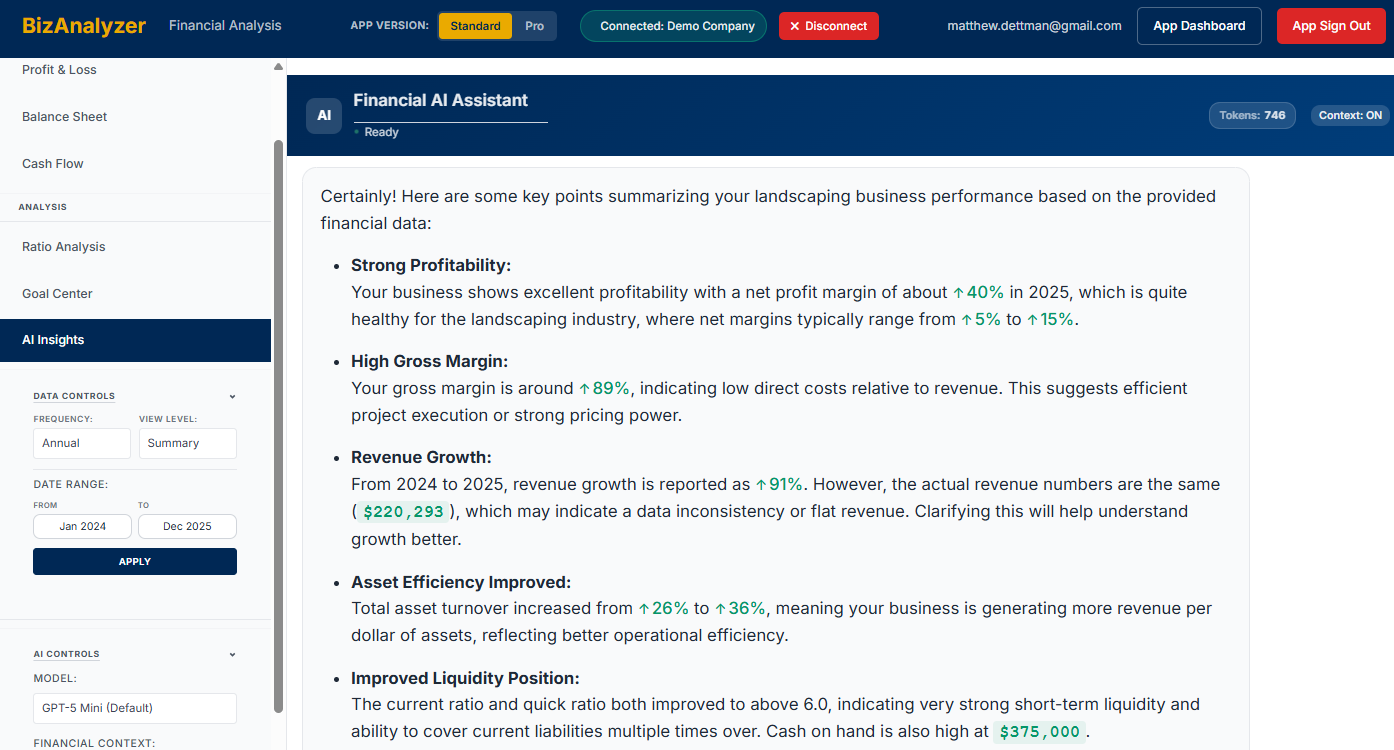Viewport: 1394px width, 750px height.
Task: Click the Connected: Demo Company status pill
Action: pyautogui.click(x=673, y=26)
